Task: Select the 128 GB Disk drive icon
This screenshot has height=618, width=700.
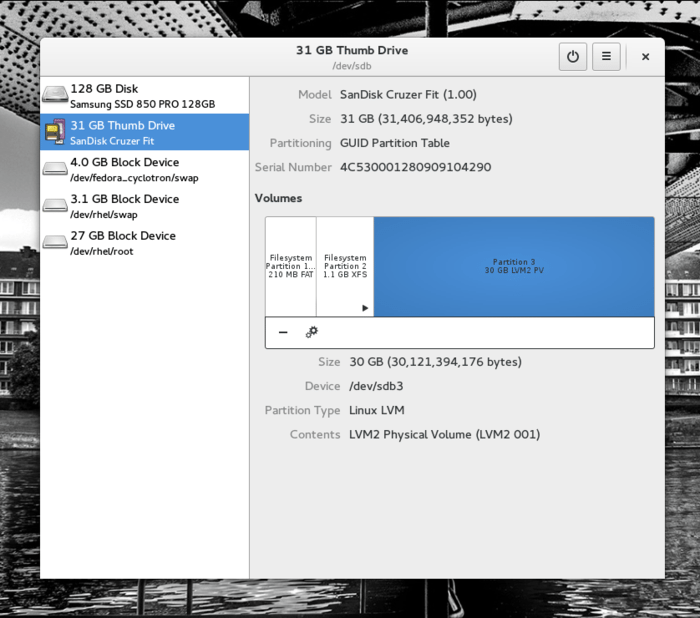Action: 55,96
